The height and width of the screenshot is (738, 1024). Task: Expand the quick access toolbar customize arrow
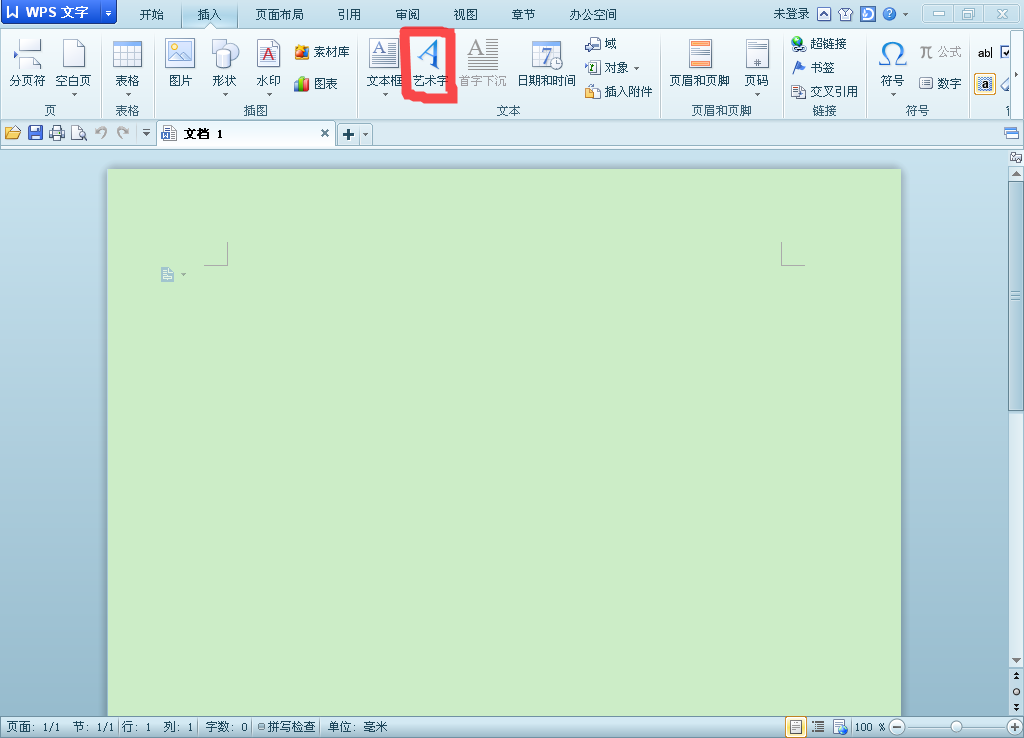point(146,133)
